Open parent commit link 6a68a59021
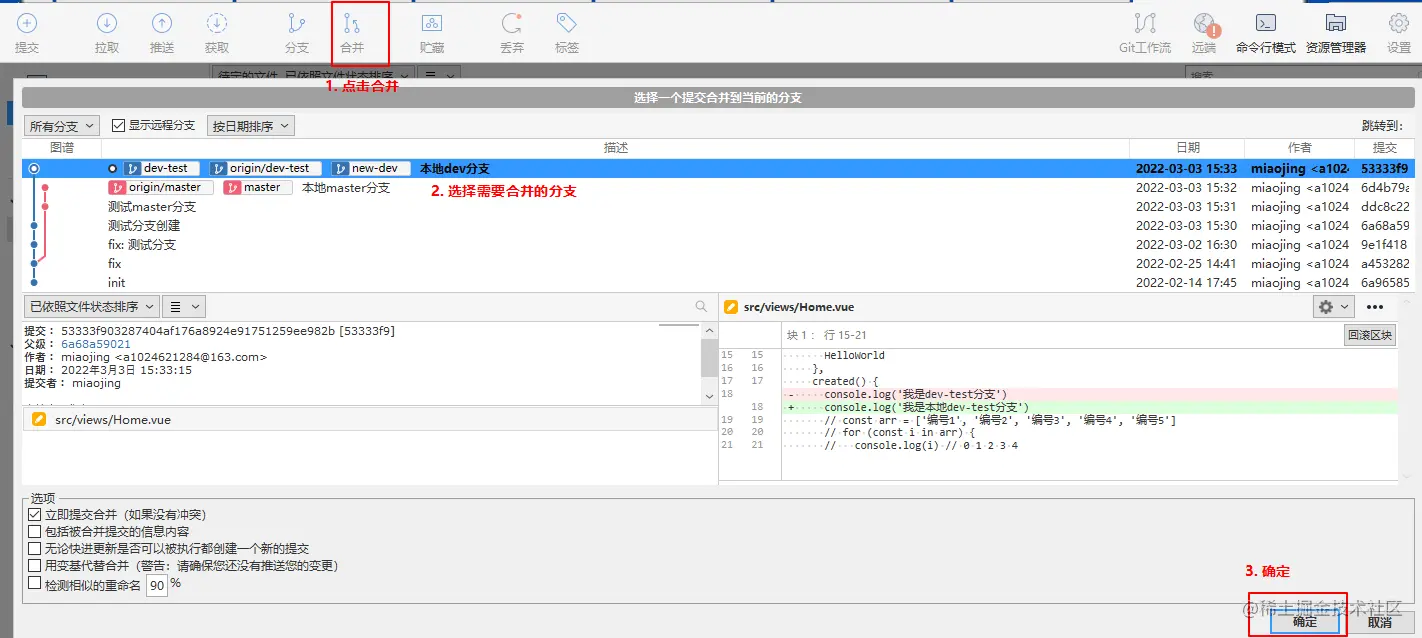The height and width of the screenshot is (638, 1422). [x=96, y=344]
